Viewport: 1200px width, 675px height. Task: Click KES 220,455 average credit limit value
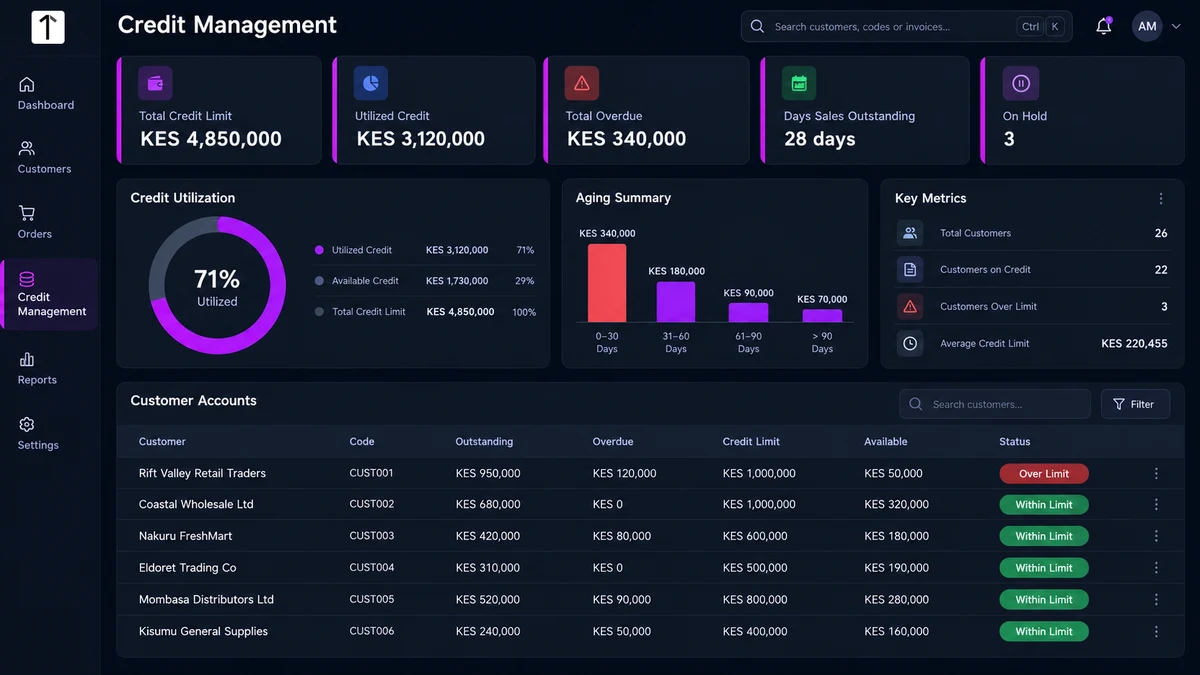1134,343
